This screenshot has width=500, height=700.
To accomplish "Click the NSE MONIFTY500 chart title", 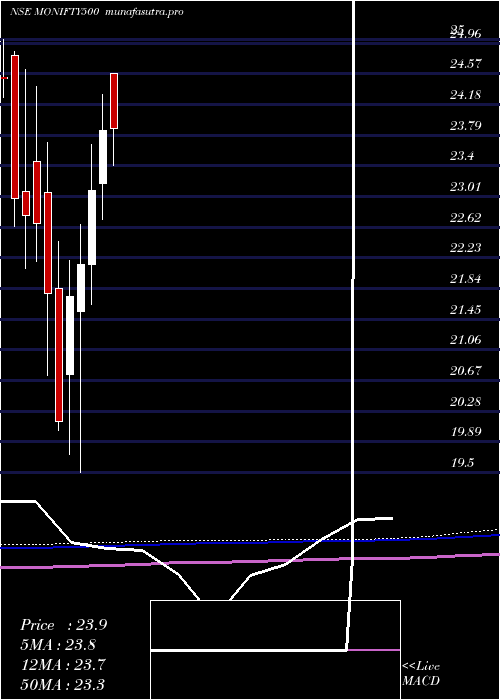I will [x=56, y=12].
